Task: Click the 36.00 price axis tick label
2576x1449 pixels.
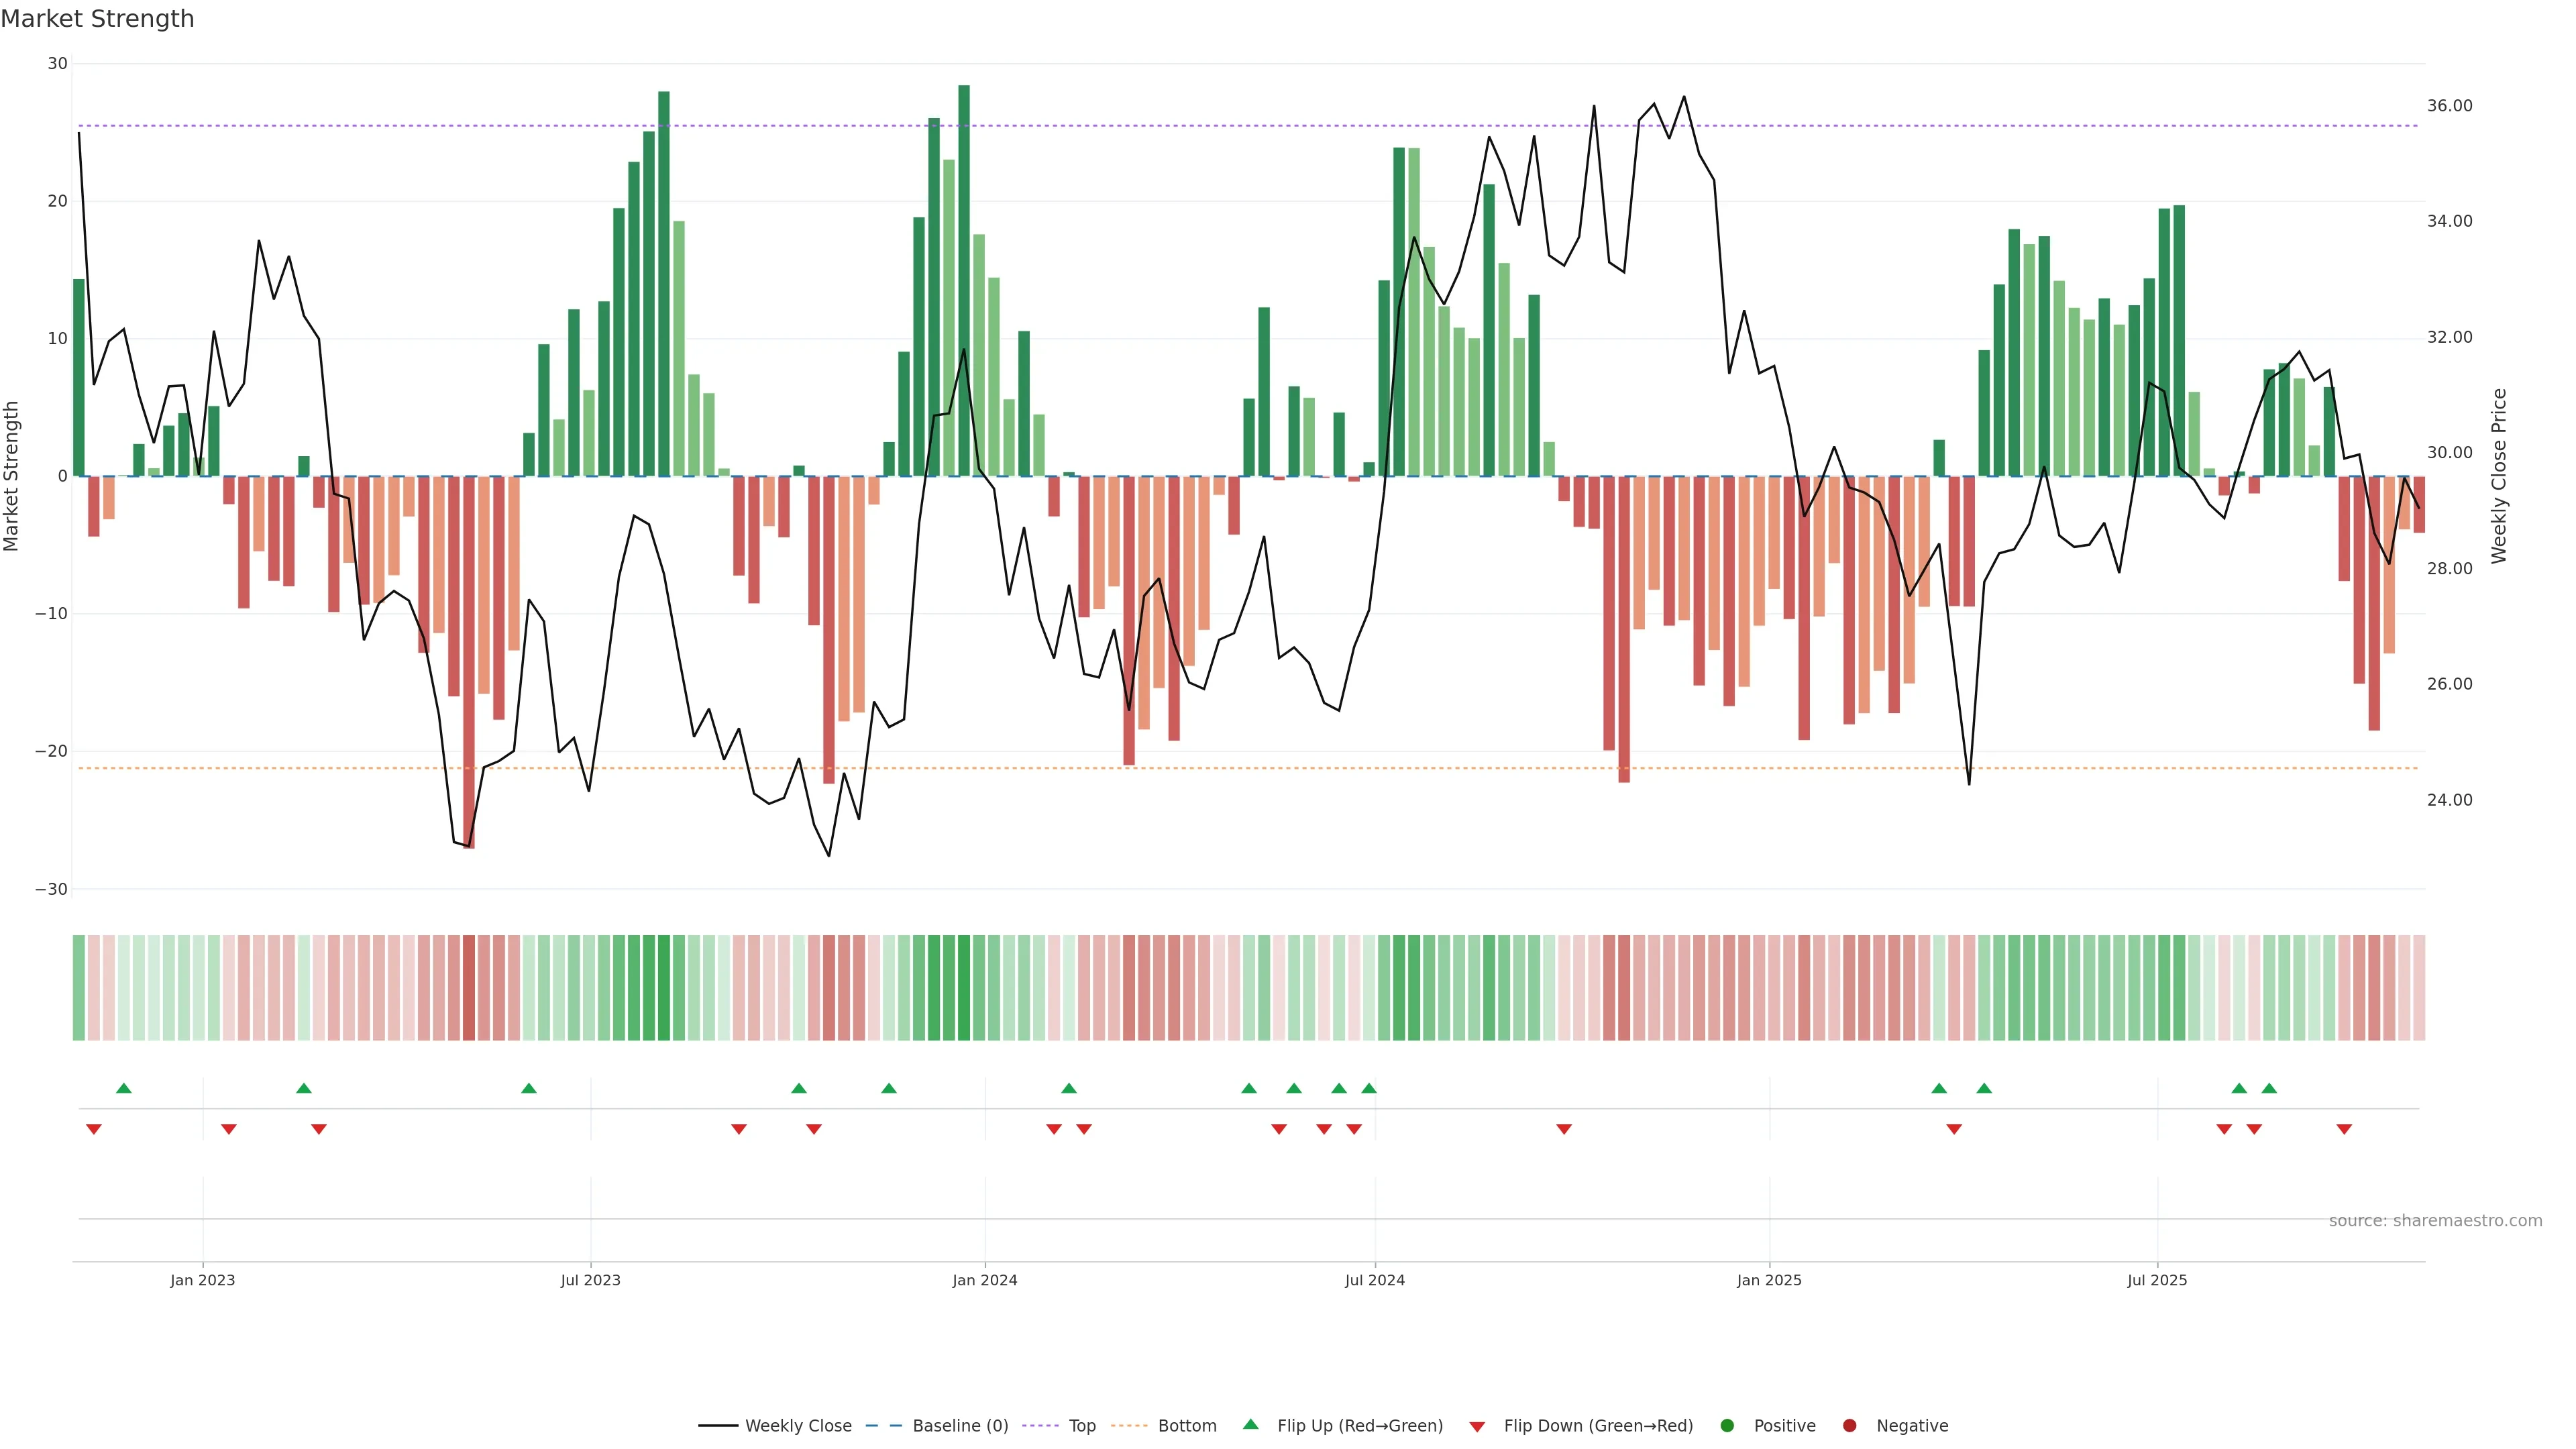Action: pyautogui.click(x=2449, y=106)
